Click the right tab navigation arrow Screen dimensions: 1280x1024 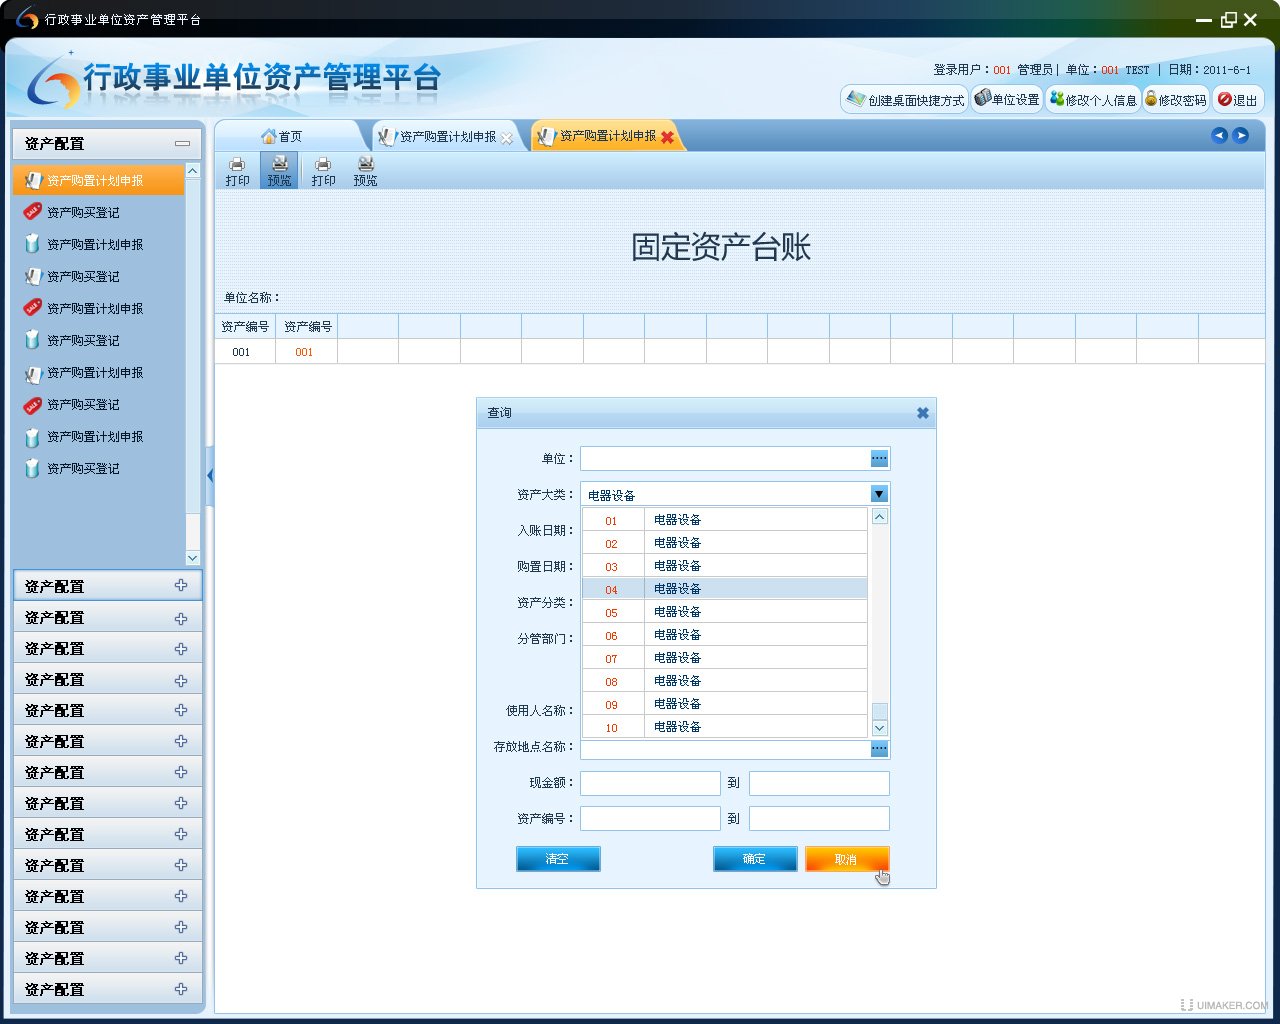(x=1240, y=135)
